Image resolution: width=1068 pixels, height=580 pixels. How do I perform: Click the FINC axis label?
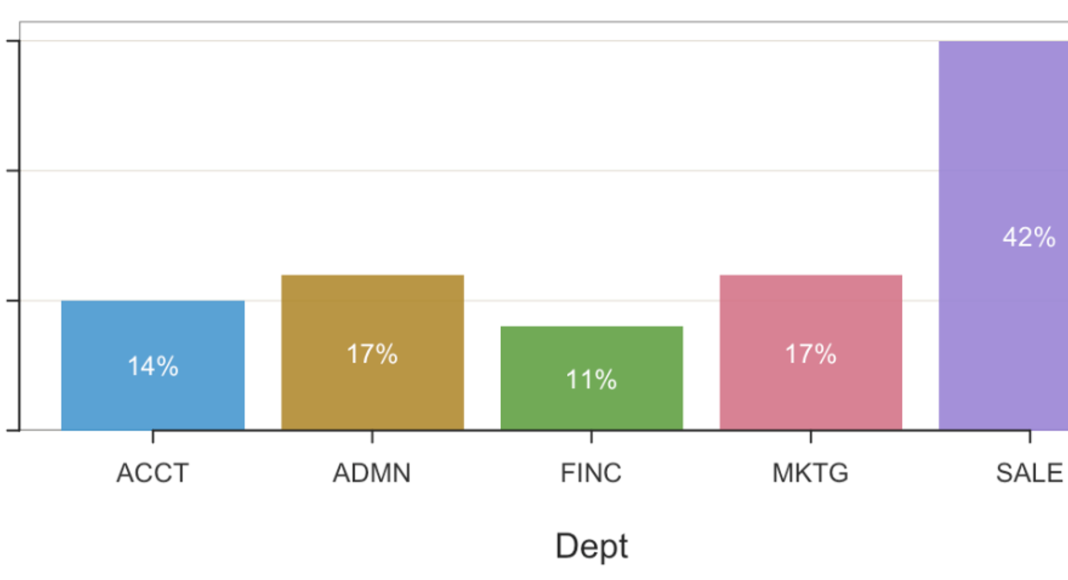pos(591,473)
